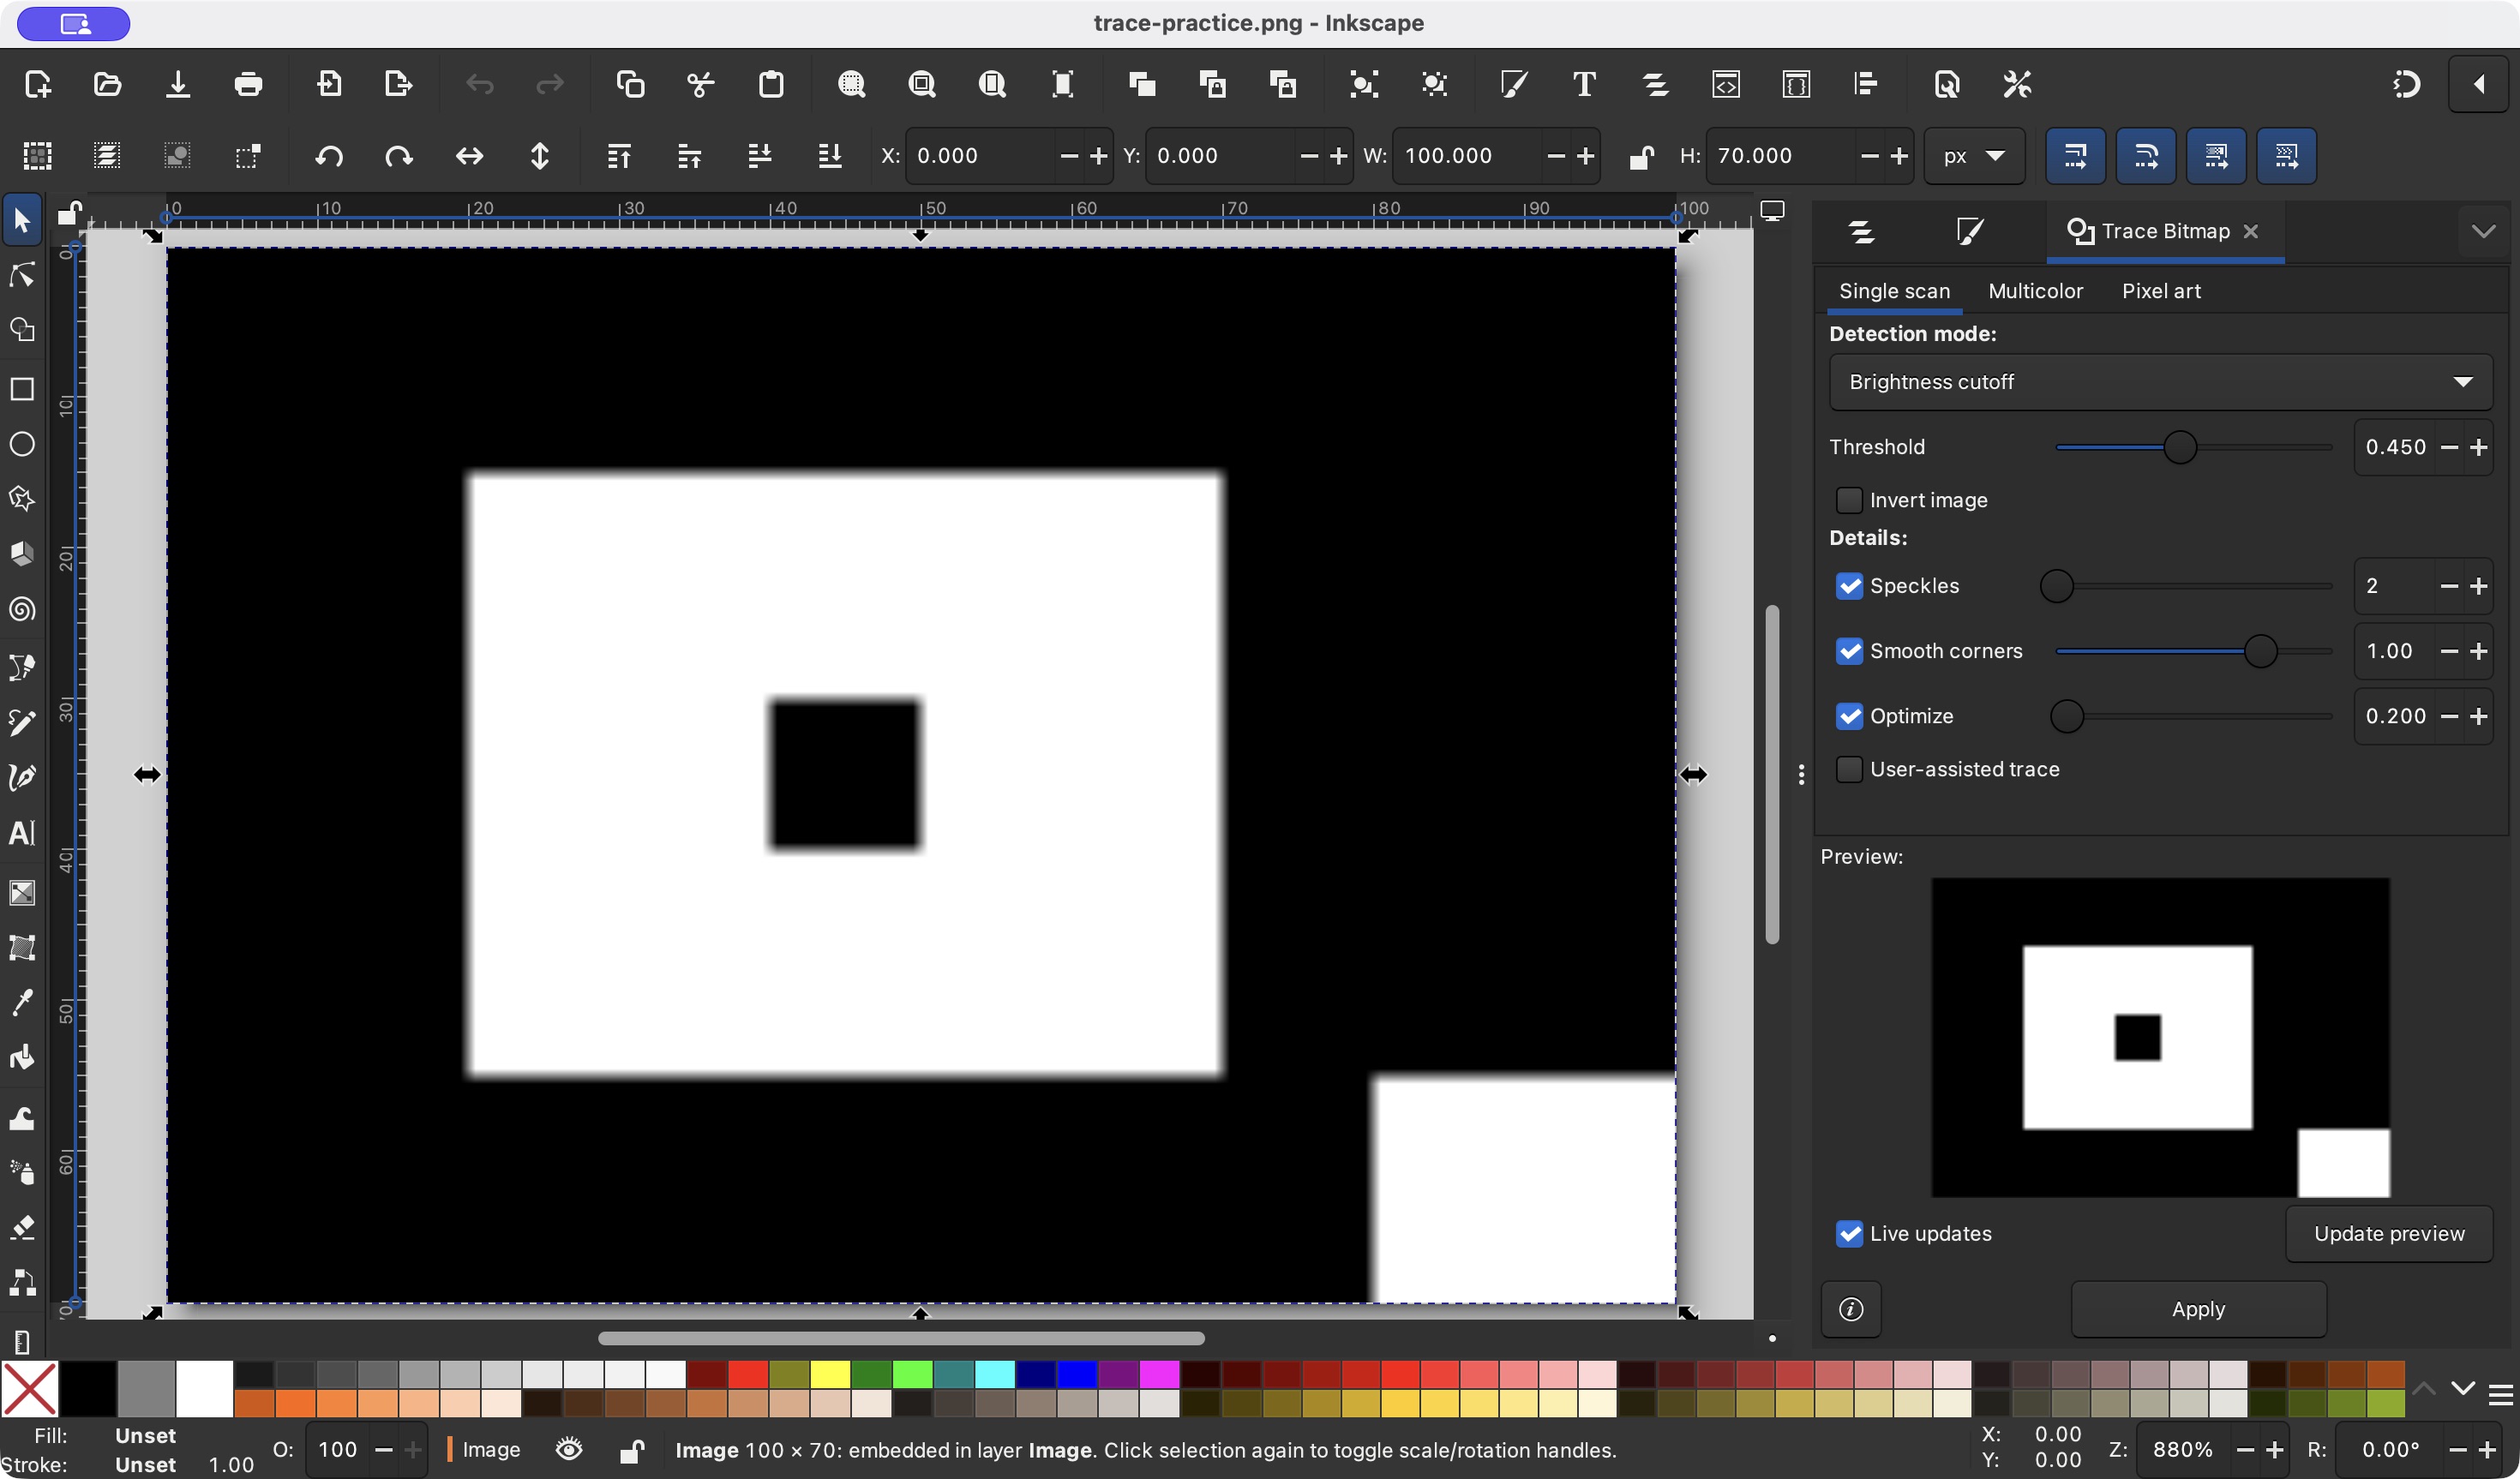
Task: Click the Print document icon
Action: [248, 84]
